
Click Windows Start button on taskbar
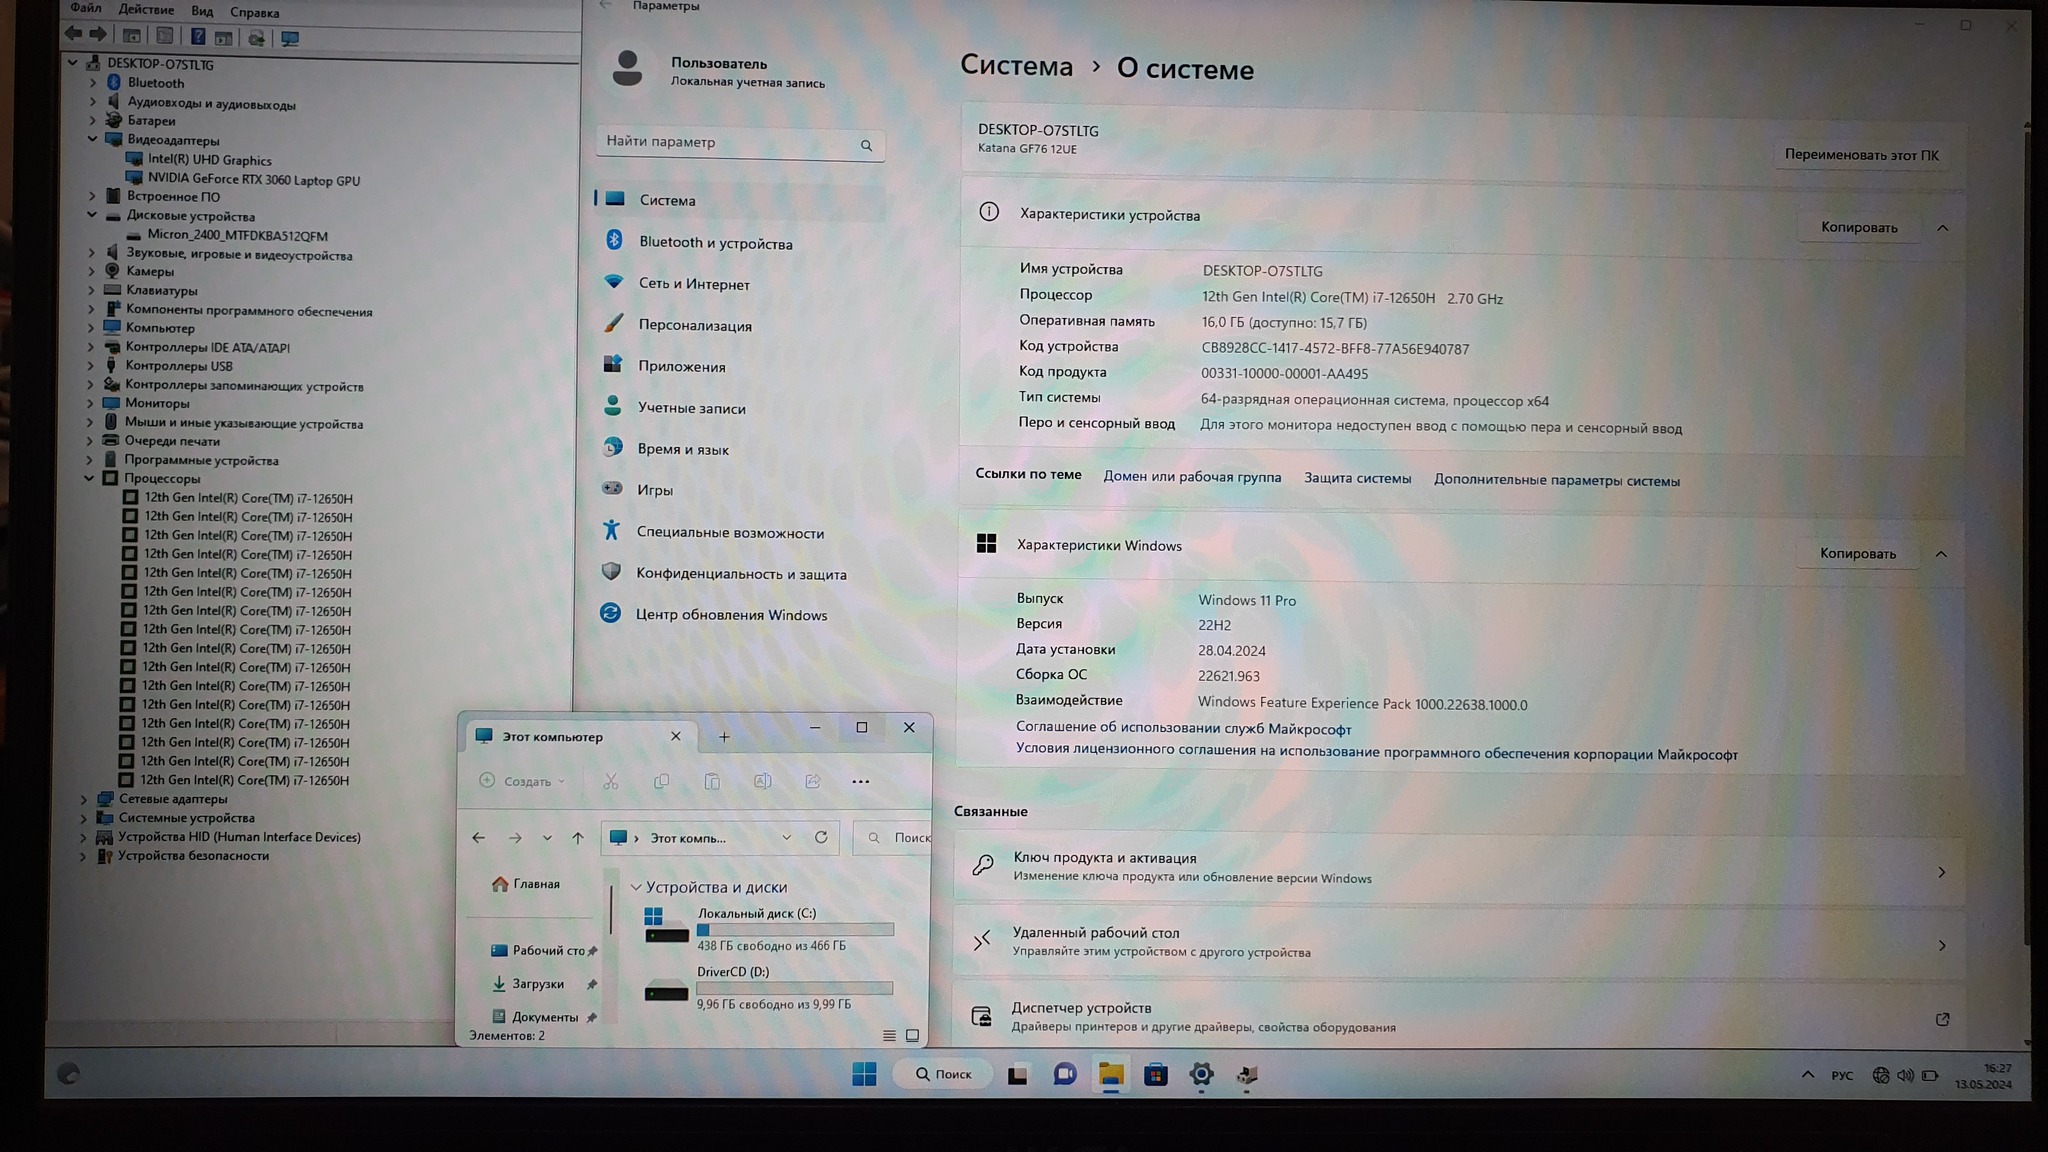coord(864,1074)
